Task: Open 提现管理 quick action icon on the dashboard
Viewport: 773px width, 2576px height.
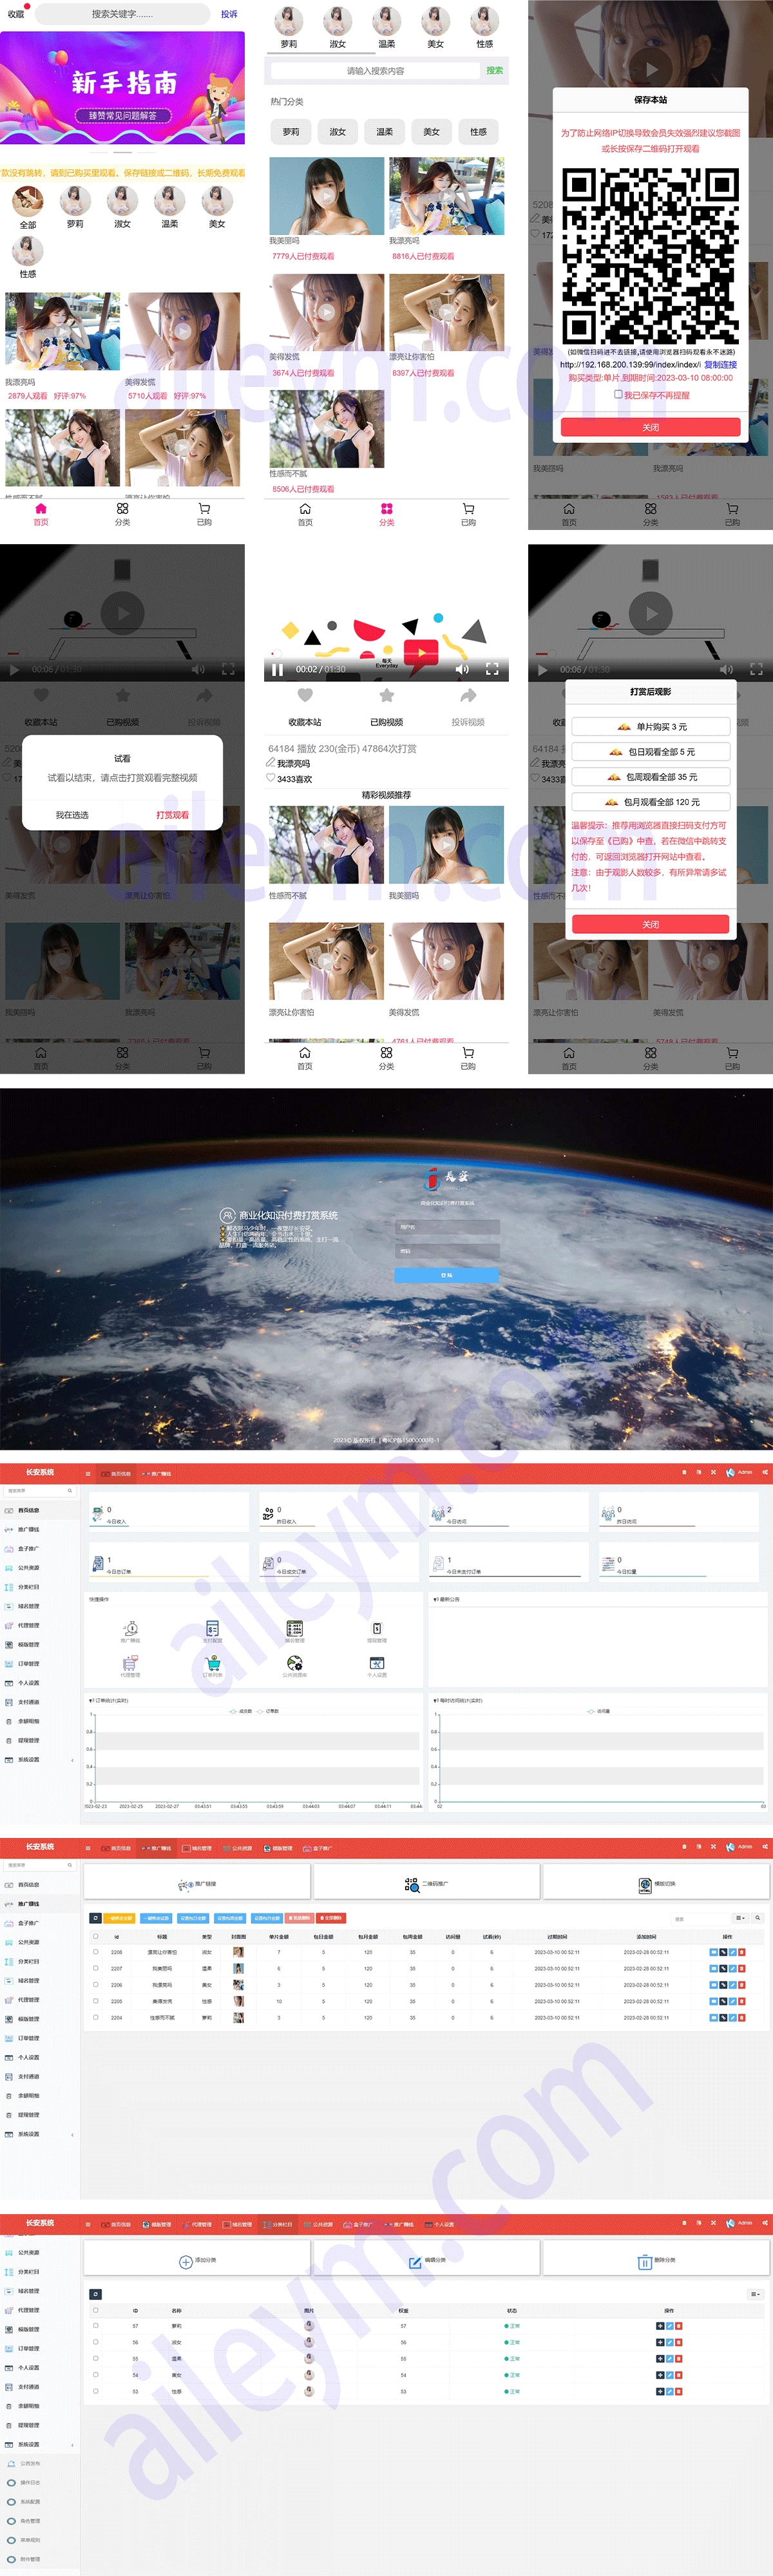Action: point(377,1629)
